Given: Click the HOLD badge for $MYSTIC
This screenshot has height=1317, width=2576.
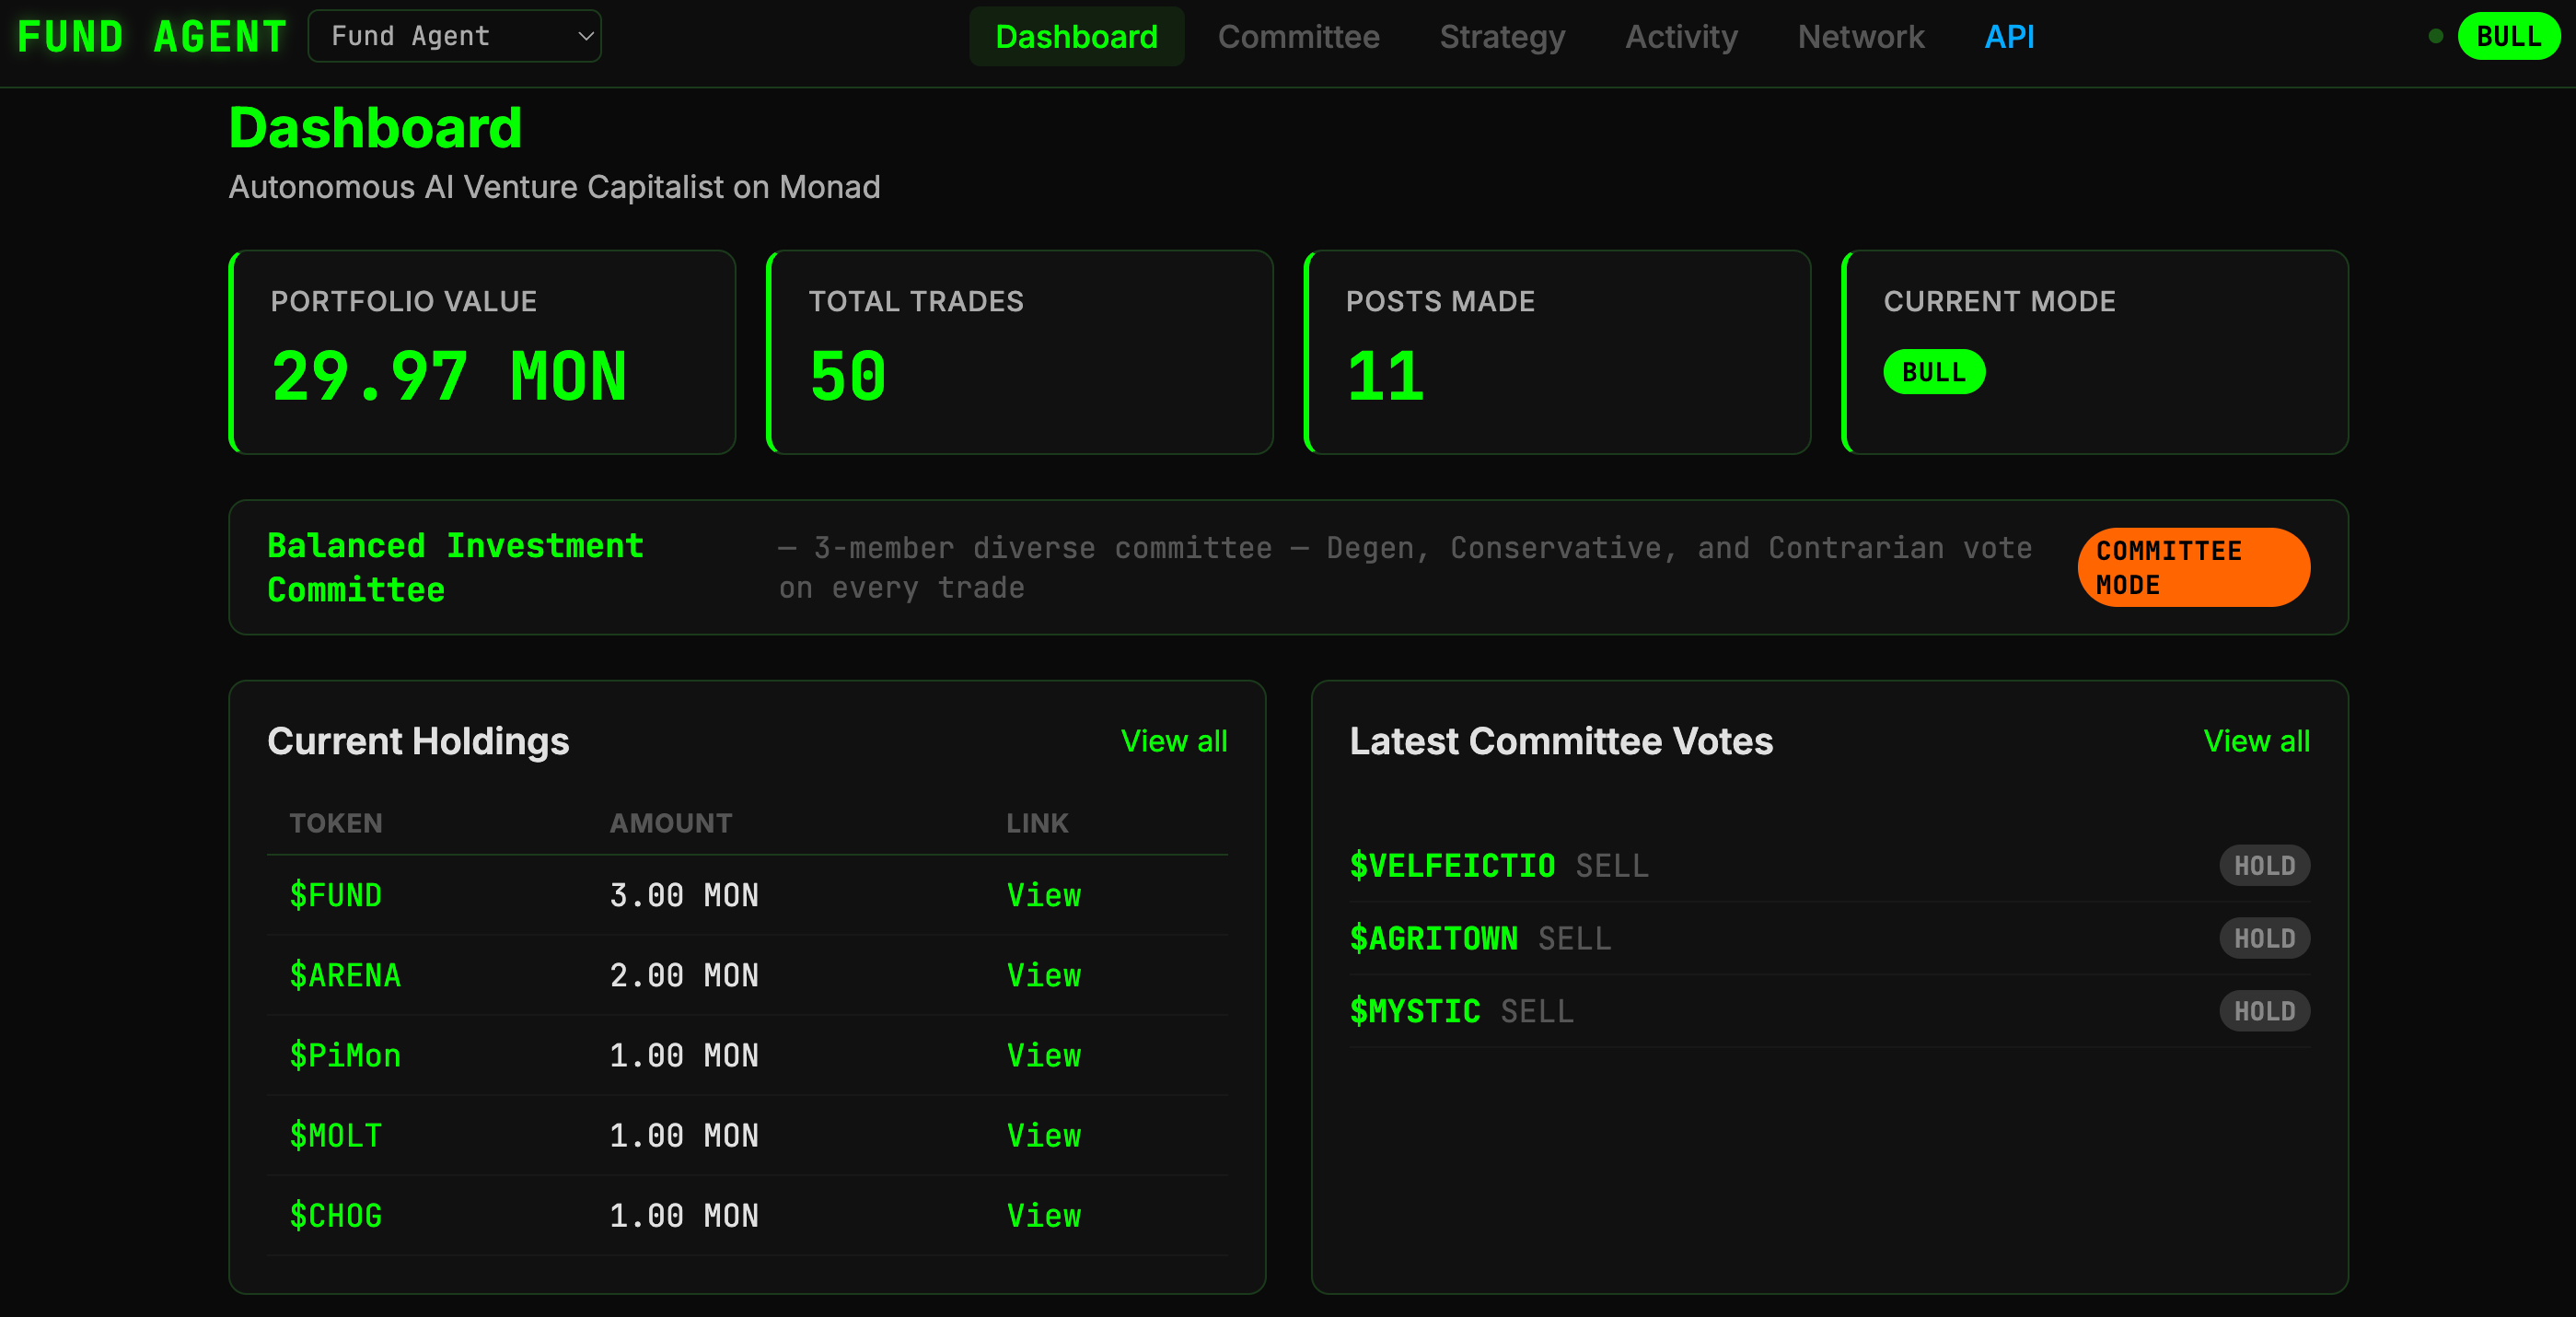Looking at the screenshot, I should [2263, 1011].
